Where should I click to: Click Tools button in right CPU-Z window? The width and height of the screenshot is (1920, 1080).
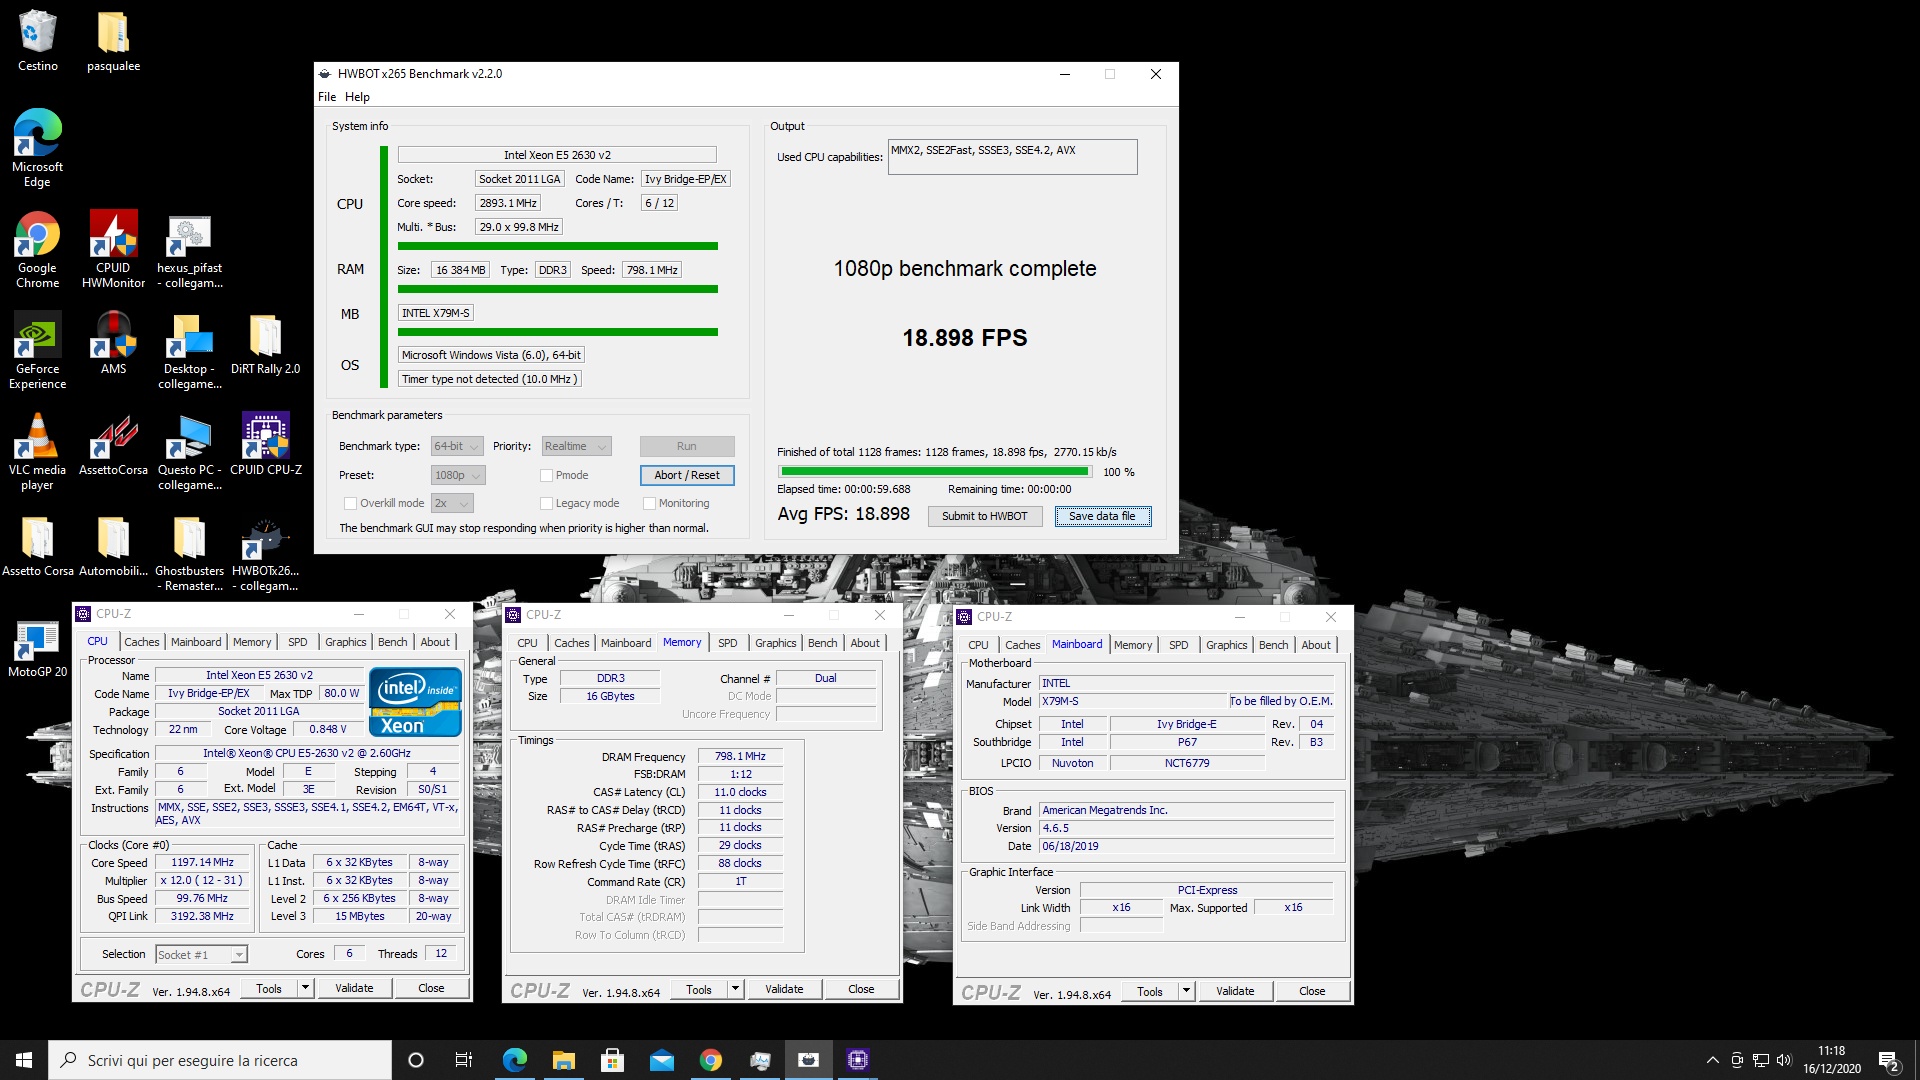[1149, 991]
